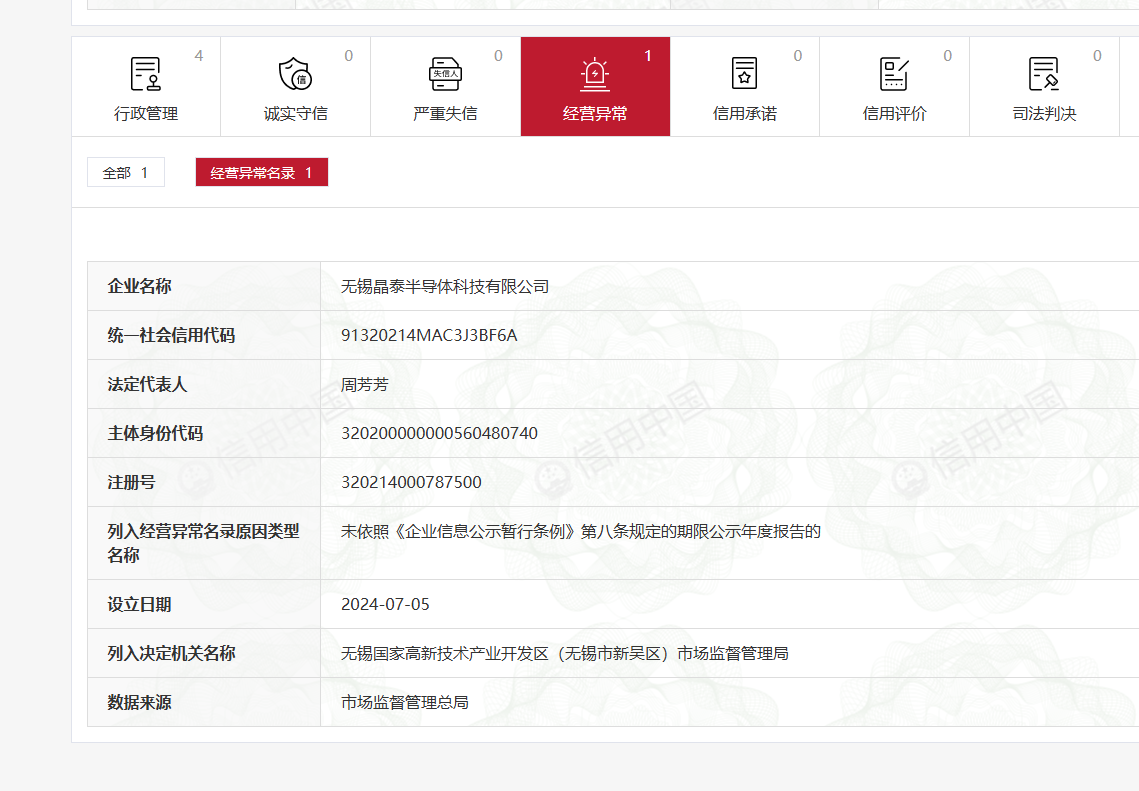Click the count badge 4 on 行政管理
Viewport: 1139px width, 791px height.
(199, 56)
